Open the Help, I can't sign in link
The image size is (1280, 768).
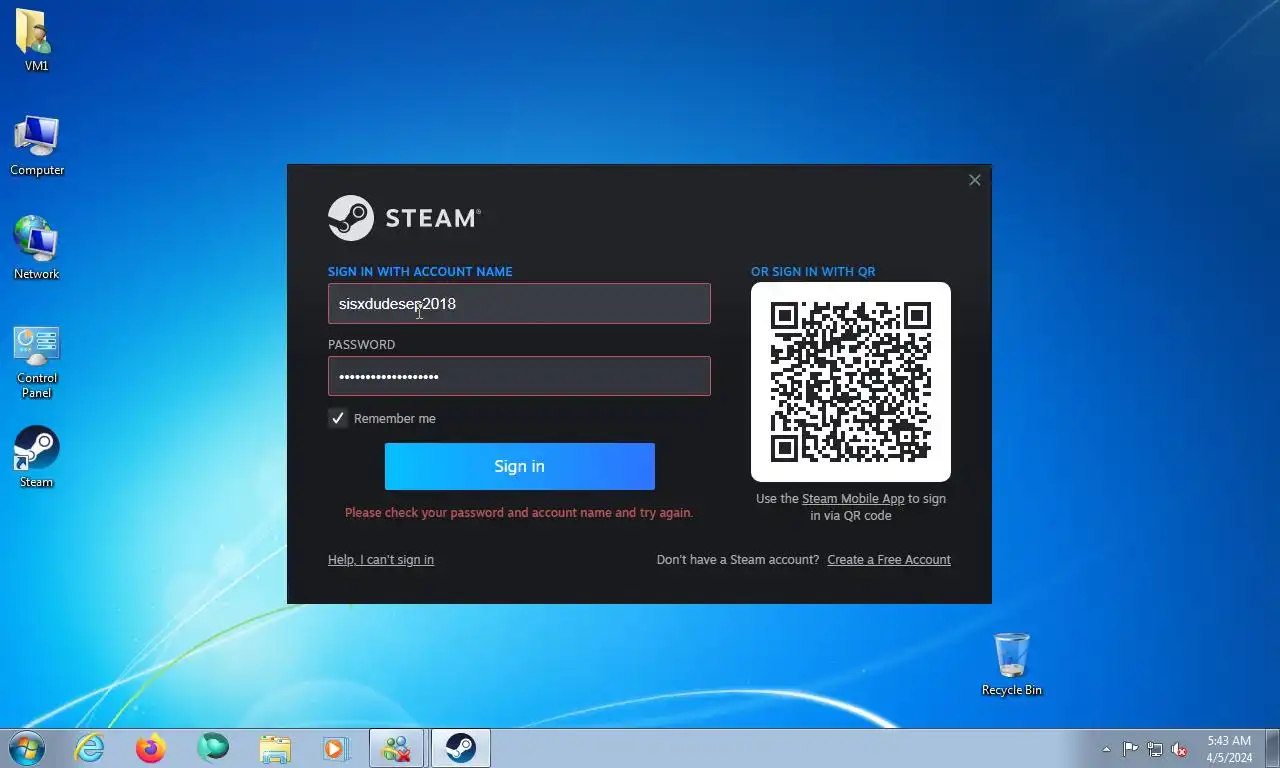(x=381, y=560)
